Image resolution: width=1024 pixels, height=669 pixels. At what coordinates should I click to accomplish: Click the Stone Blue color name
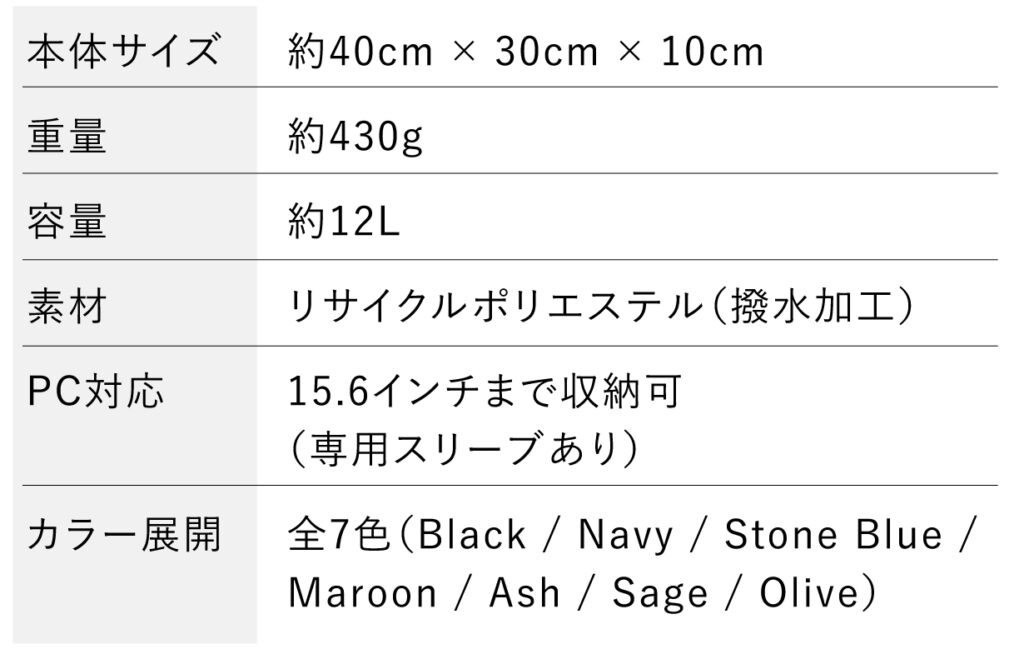[833, 536]
